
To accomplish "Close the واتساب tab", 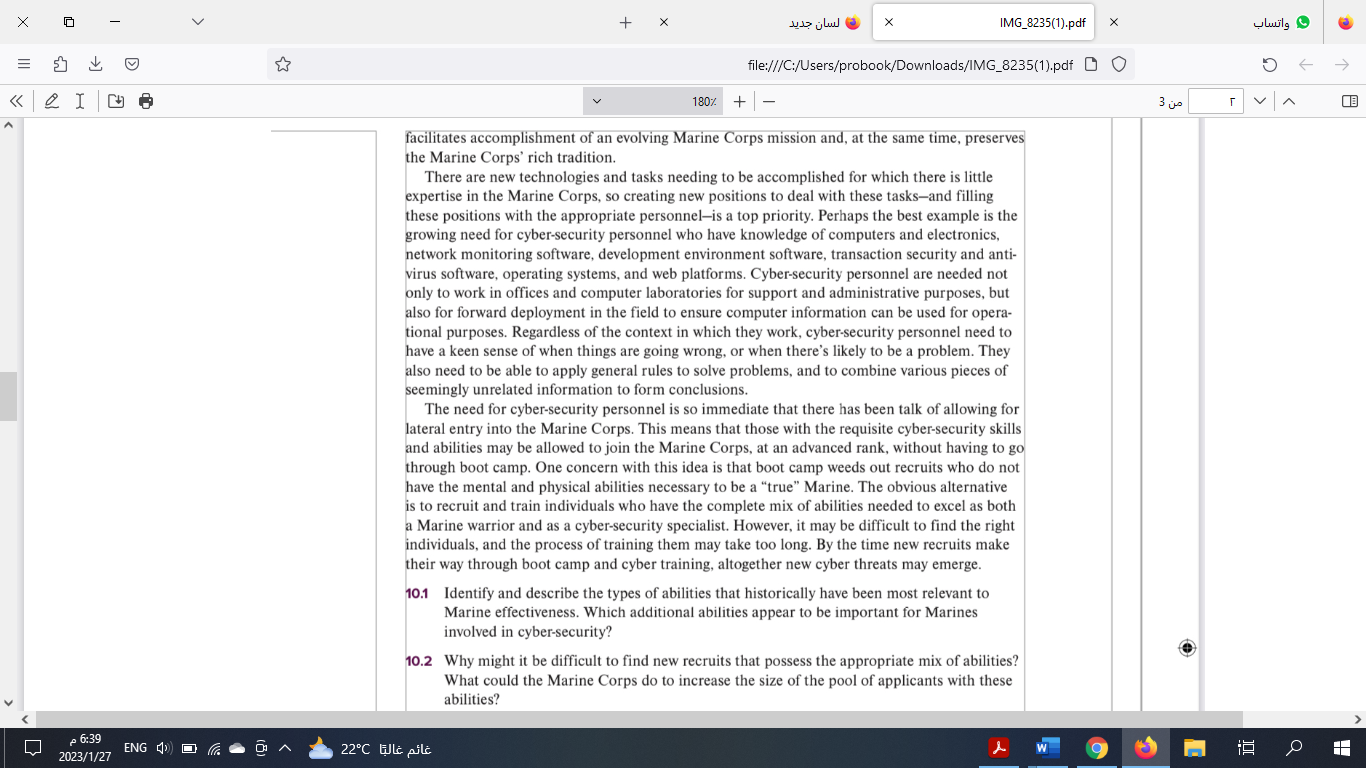I will coord(1115,22).
